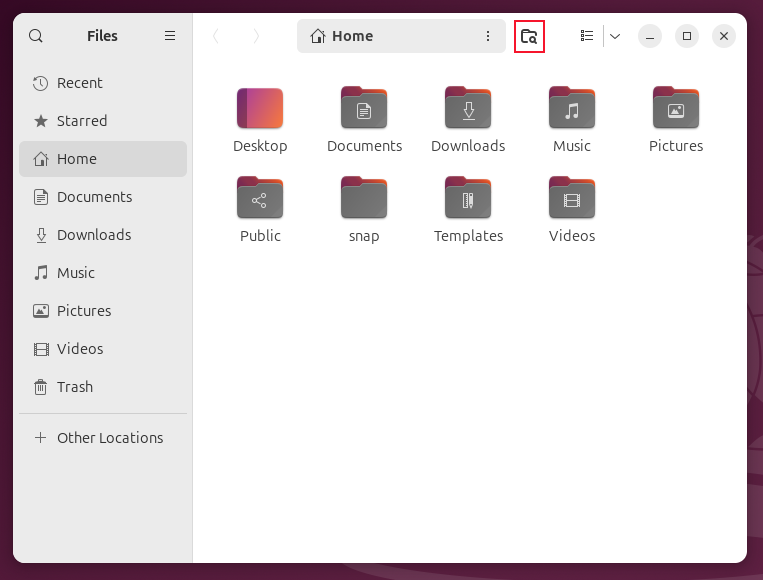Expand the view options chevron

click(x=615, y=36)
